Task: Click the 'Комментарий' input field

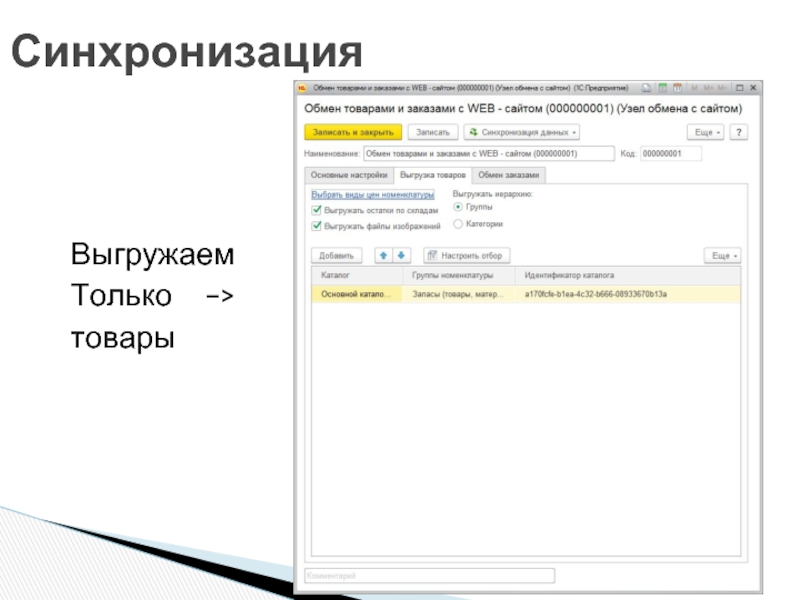Action: [430, 576]
